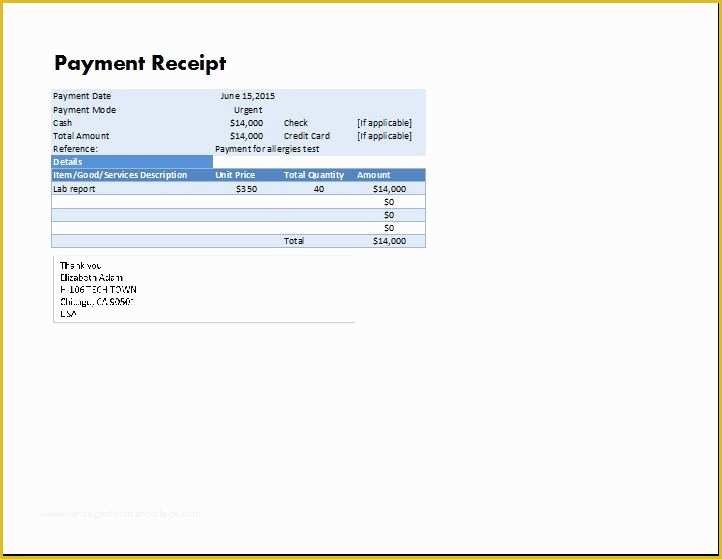This screenshot has height=559, width=722.
Task: Click the Details section header
Action: tap(132, 162)
